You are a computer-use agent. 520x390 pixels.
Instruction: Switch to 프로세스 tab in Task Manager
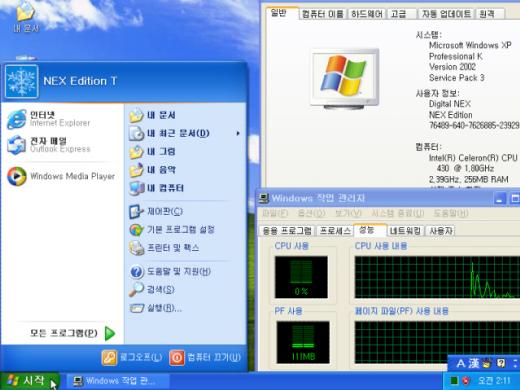[x=335, y=231]
